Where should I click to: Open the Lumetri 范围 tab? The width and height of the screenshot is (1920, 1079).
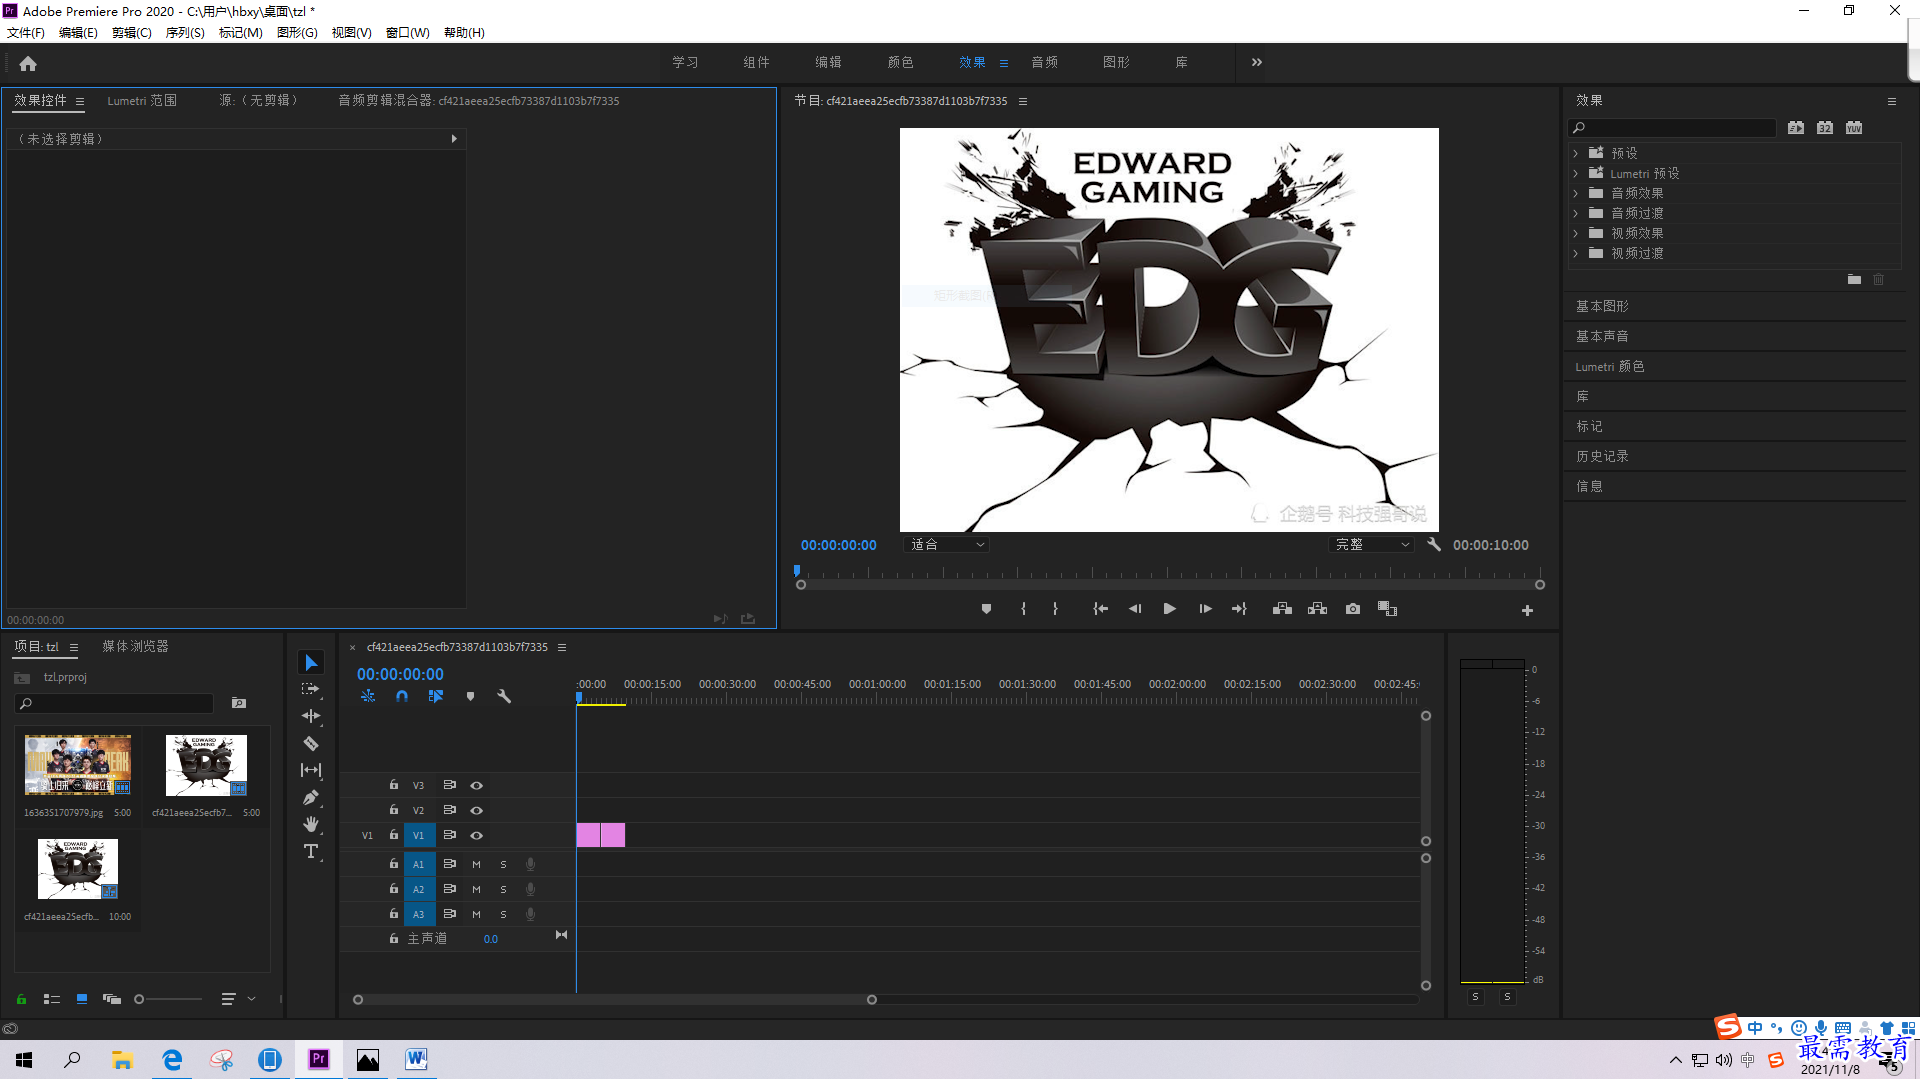click(x=142, y=100)
